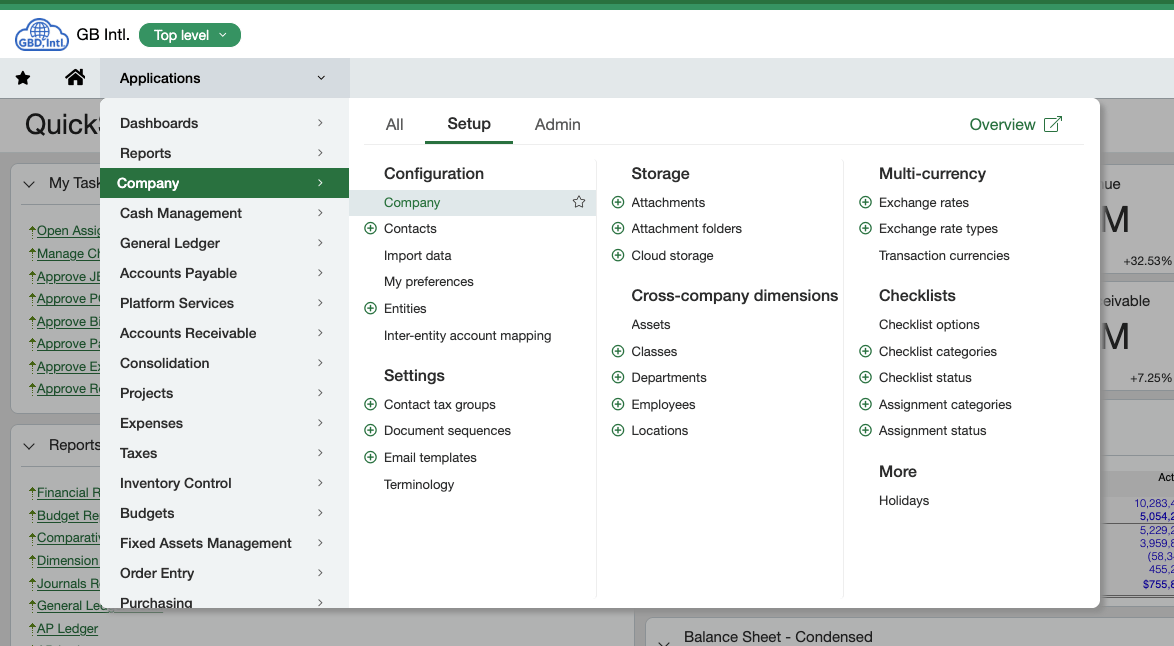
Task: Add Assignment status plus icon
Action: (x=866, y=430)
